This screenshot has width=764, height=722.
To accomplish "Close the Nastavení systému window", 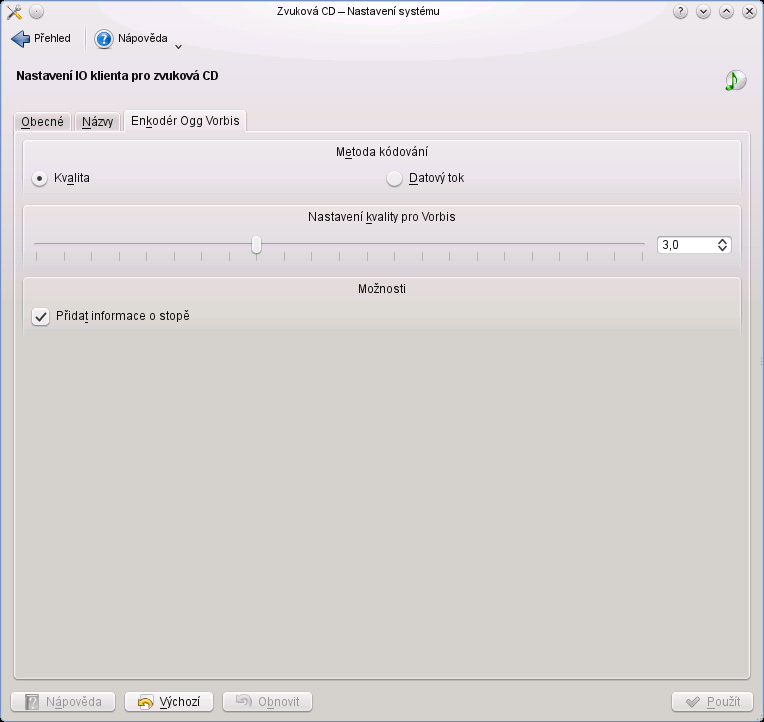I will pyautogui.click(x=749, y=11).
